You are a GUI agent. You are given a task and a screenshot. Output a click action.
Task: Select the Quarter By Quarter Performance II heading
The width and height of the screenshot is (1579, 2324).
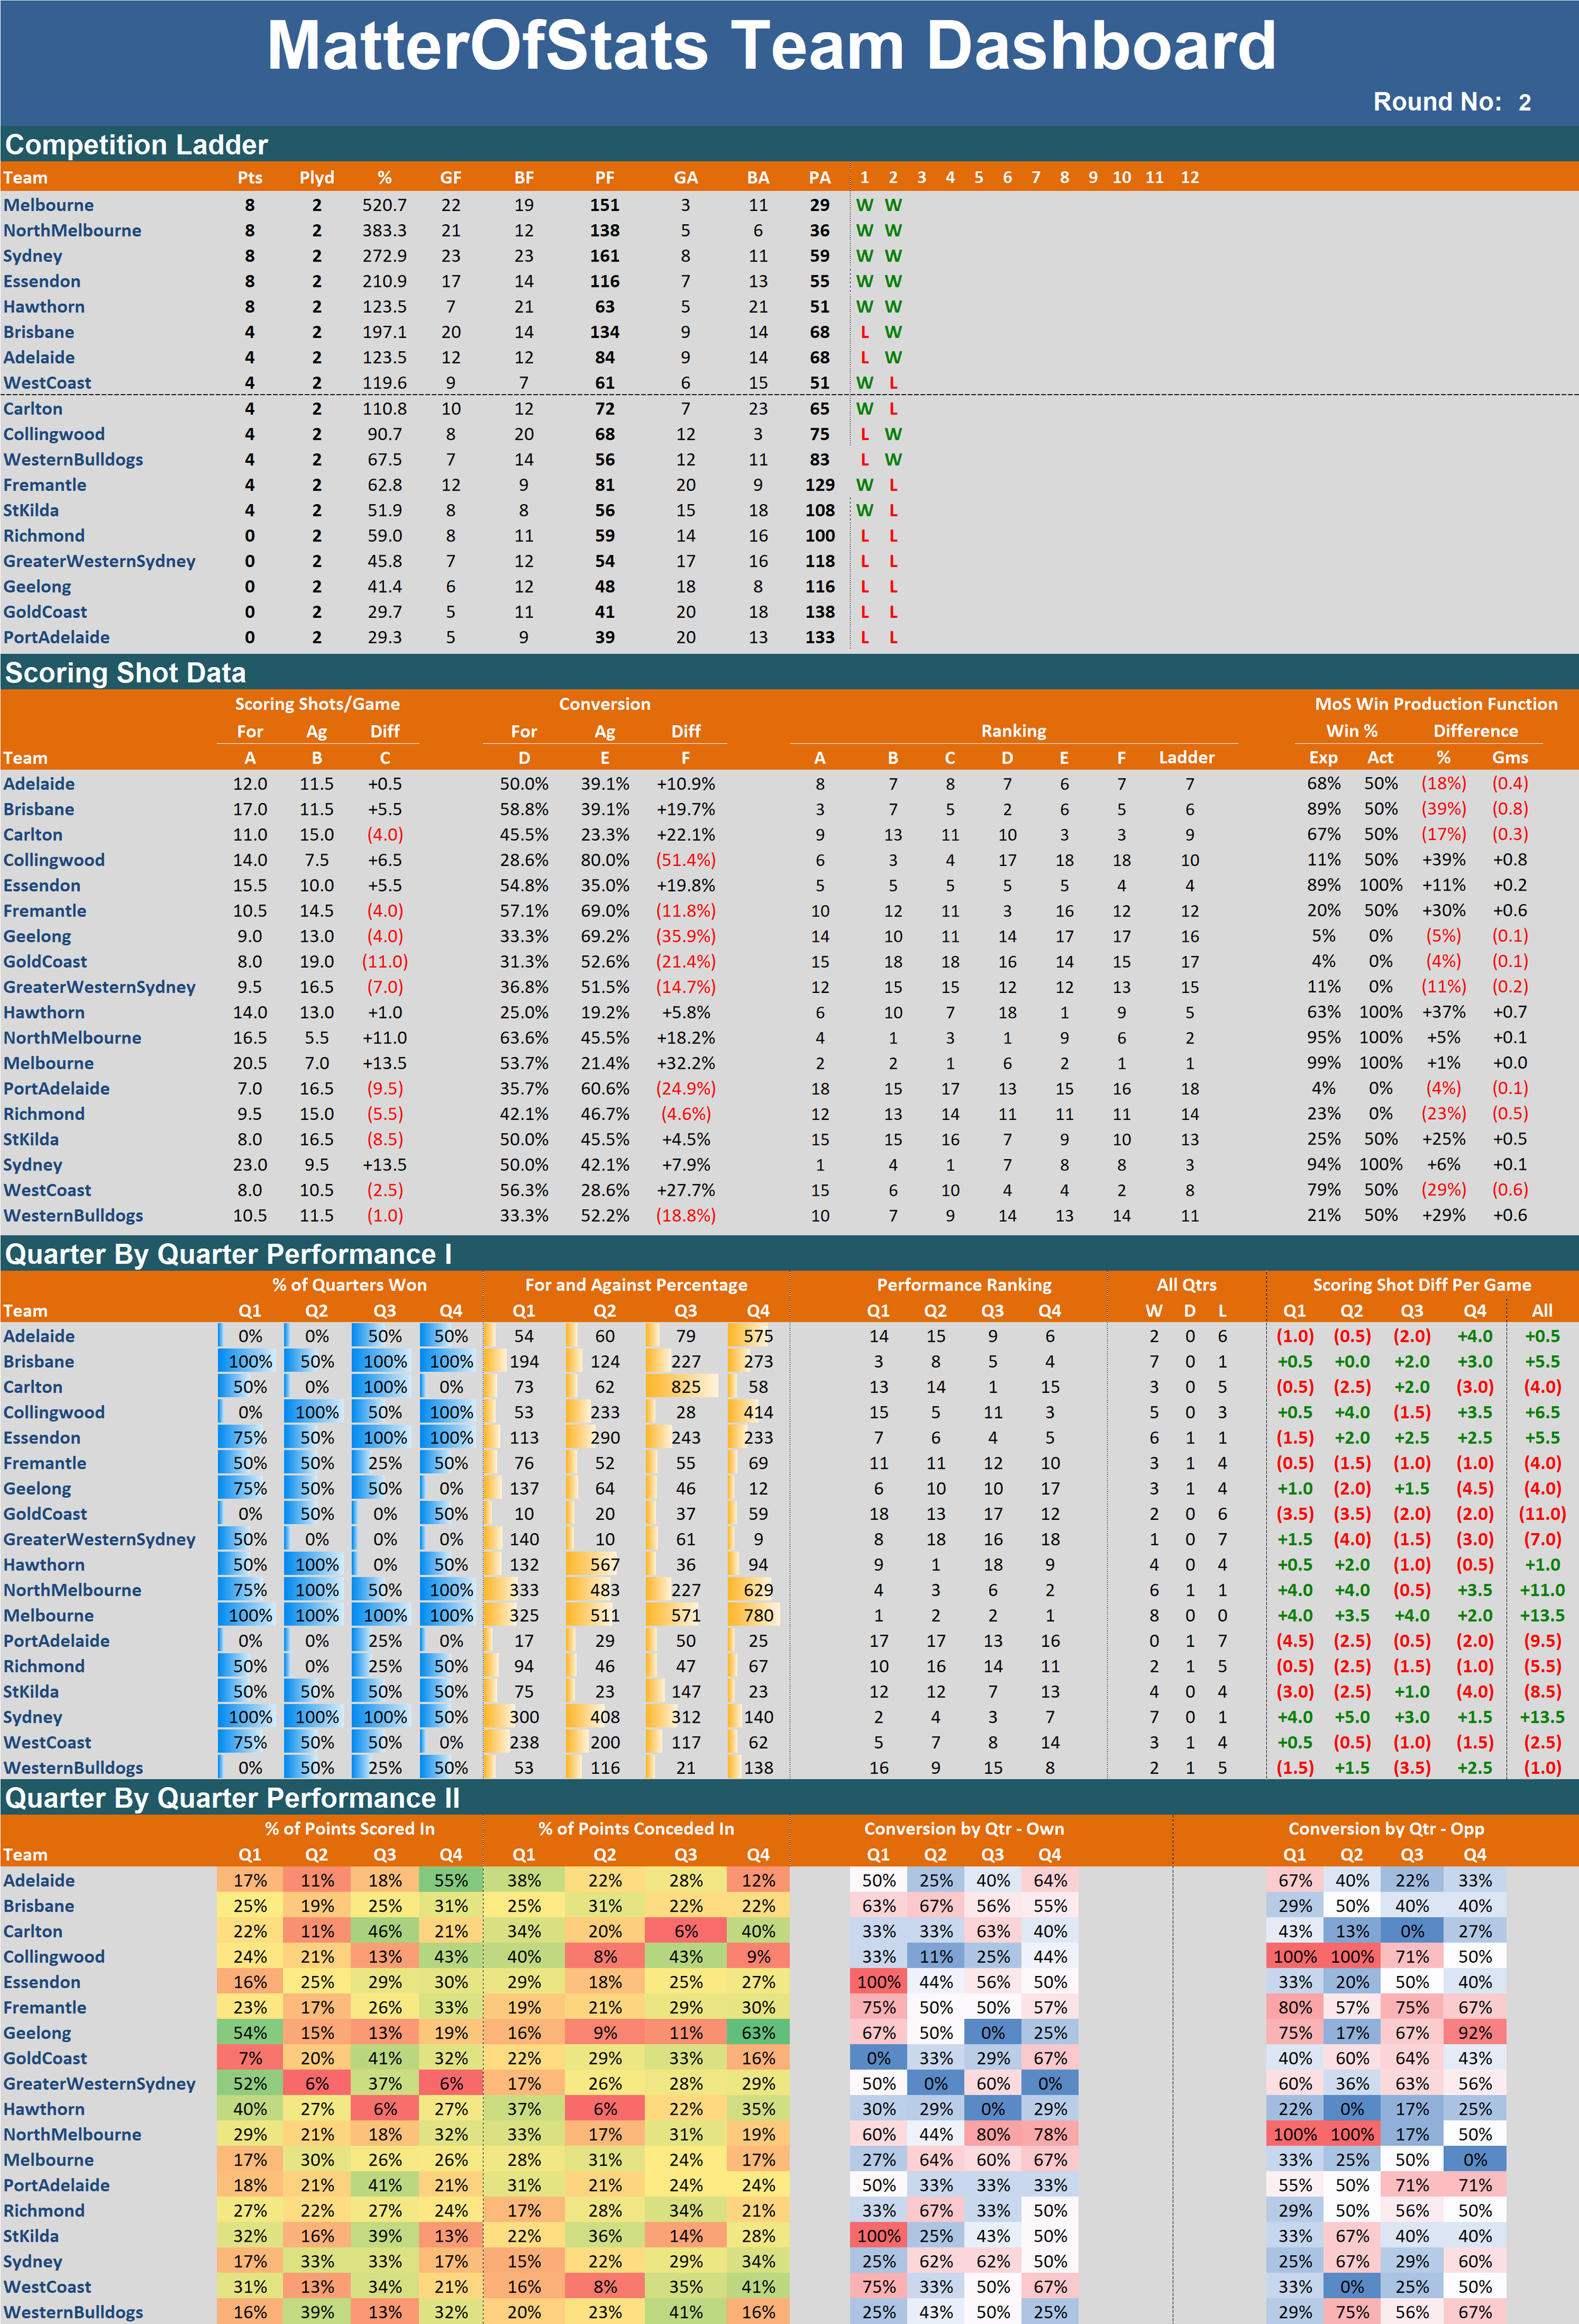[x=233, y=1798]
